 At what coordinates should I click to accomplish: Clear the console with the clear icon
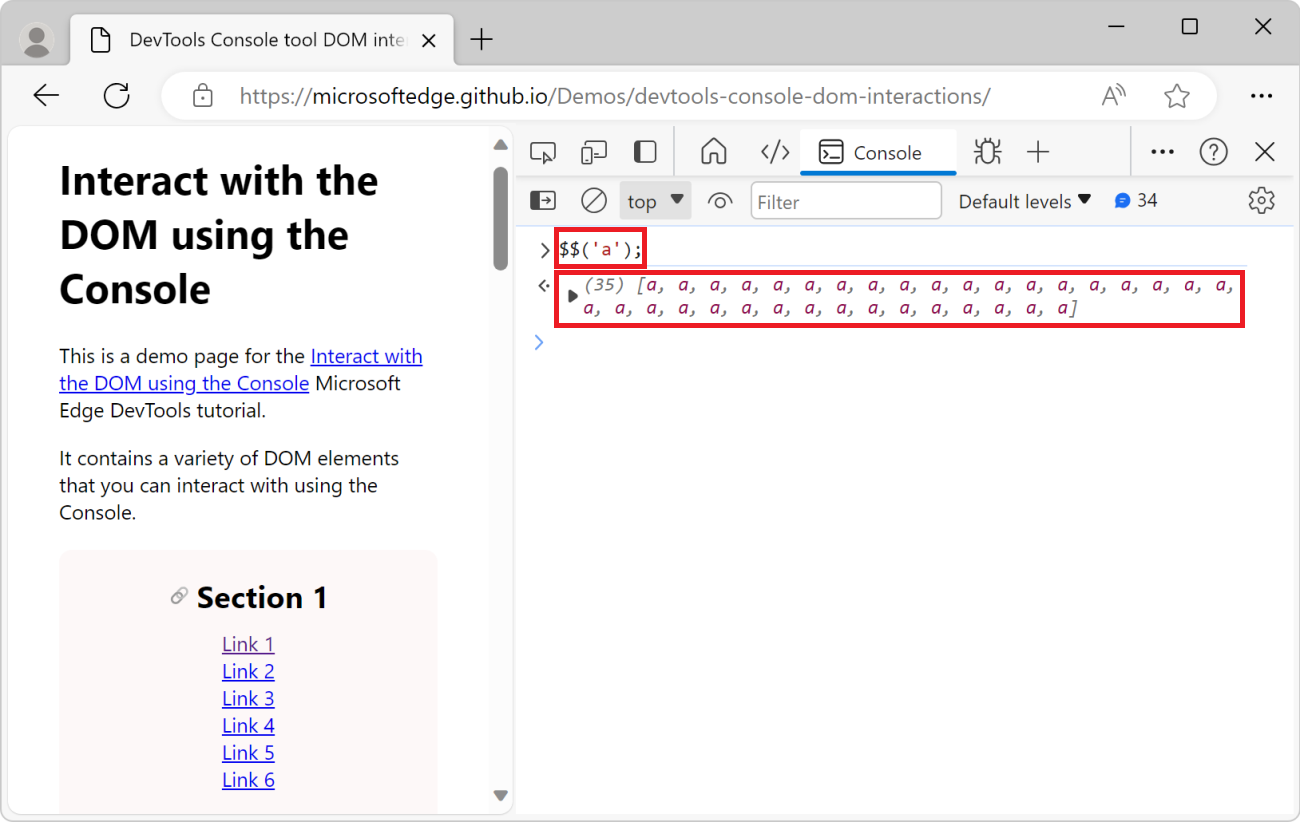pos(593,200)
